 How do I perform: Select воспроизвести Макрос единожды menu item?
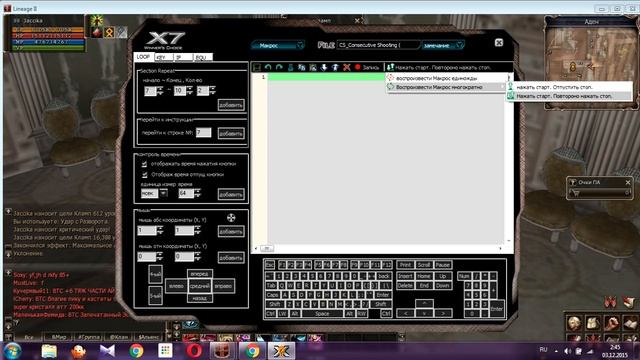447,78
